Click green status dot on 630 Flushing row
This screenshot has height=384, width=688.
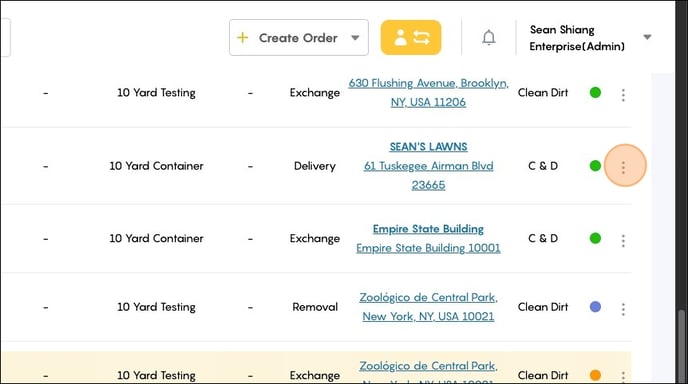point(595,93)
